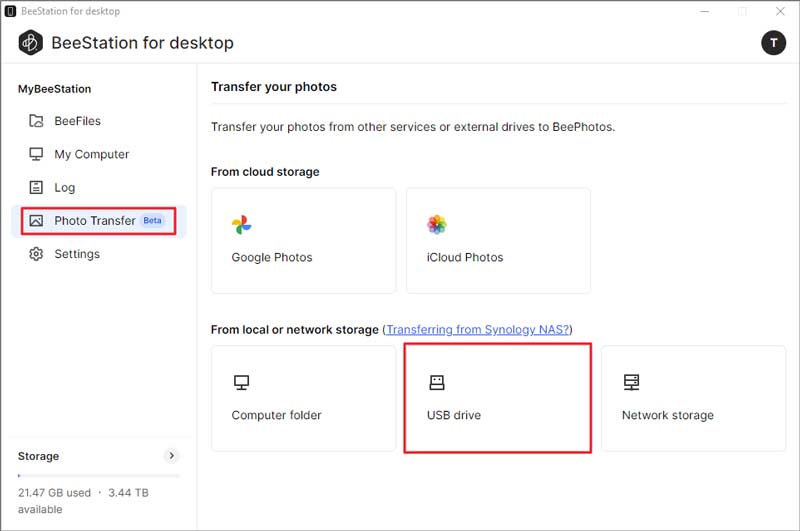This screenshot has height=531, width=800.
Task: Click the BeeFiles folder icon
Action: tap(36, 121)
